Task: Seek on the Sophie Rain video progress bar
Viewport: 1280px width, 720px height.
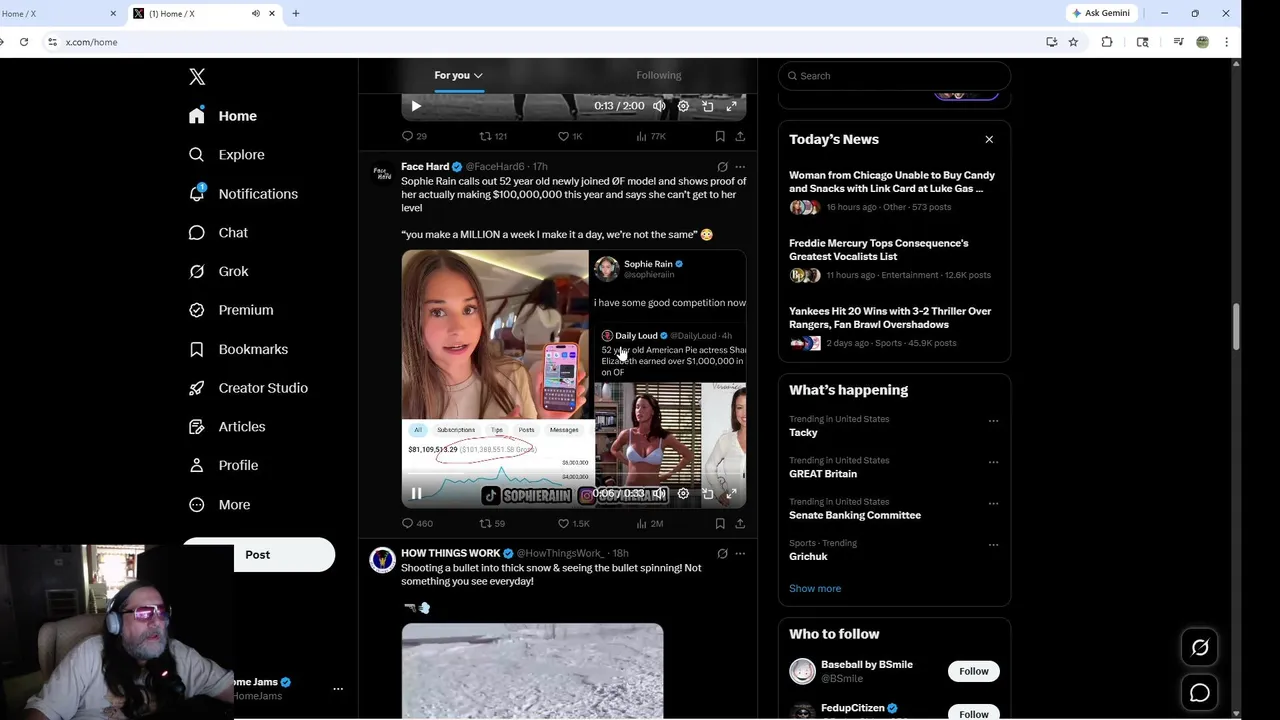Action: (x=574, y=475)
